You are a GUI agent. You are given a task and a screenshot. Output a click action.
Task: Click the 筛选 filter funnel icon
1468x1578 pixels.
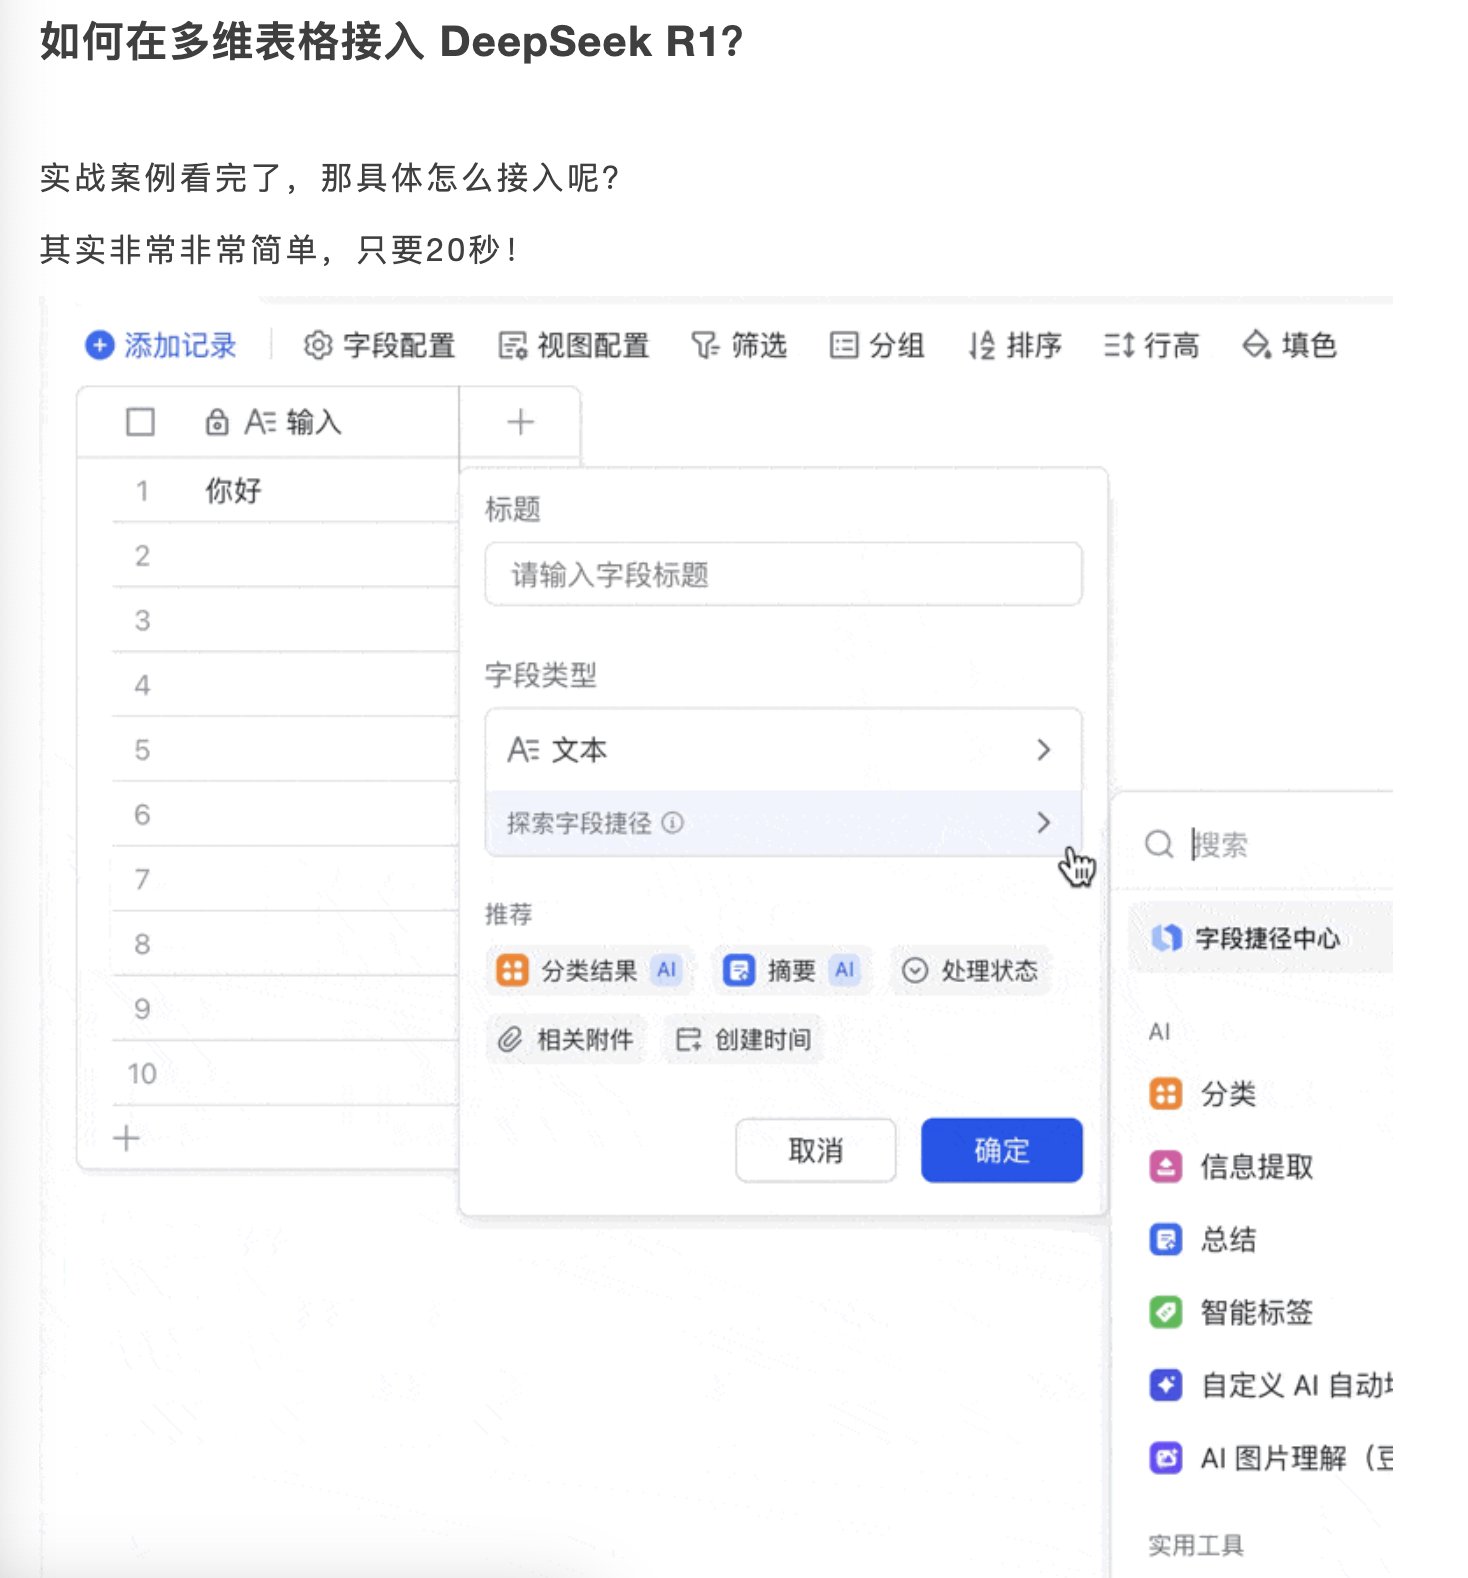tap(705, 345)
